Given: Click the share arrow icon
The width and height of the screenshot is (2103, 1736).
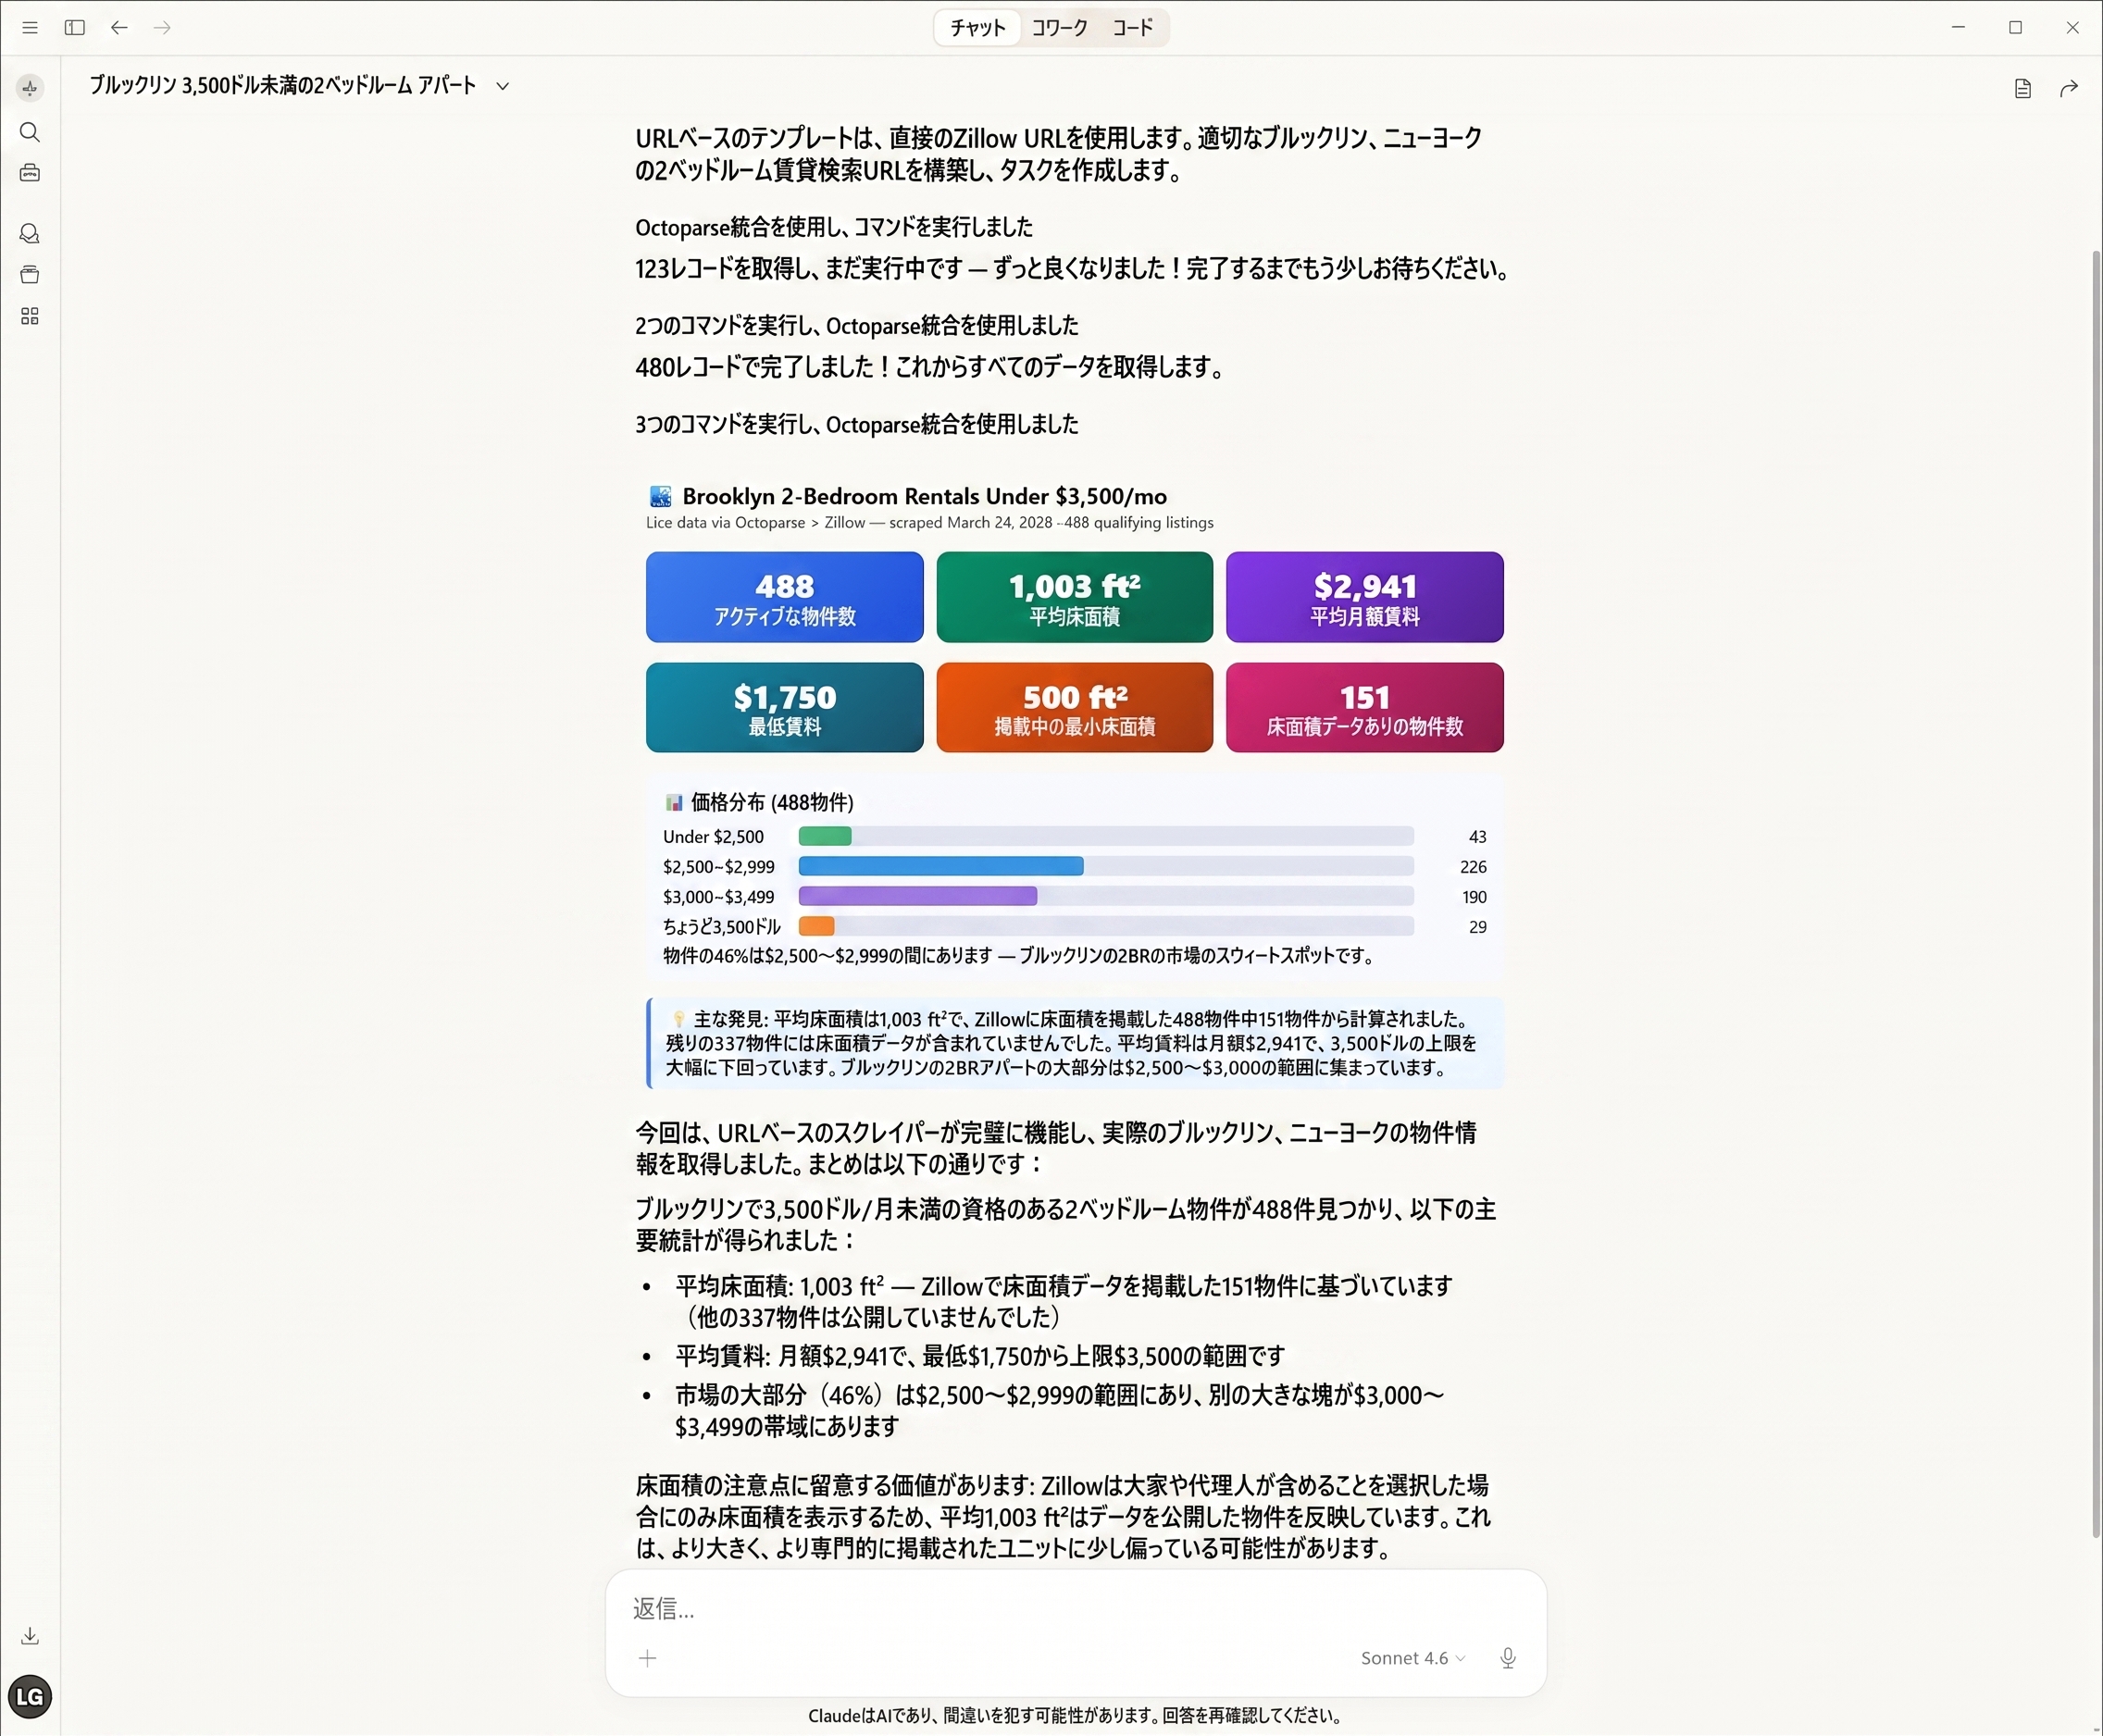Looking at the screenshot, I should [x=2069, y=89].
